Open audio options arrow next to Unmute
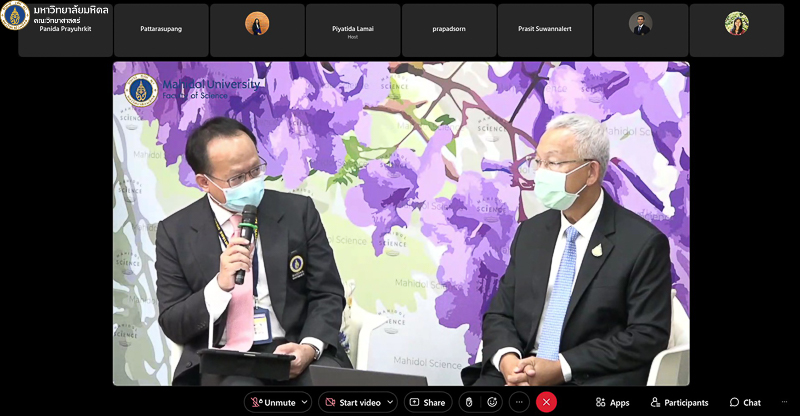The width and height of the screenshot is (800, 416). pos(304,402)
